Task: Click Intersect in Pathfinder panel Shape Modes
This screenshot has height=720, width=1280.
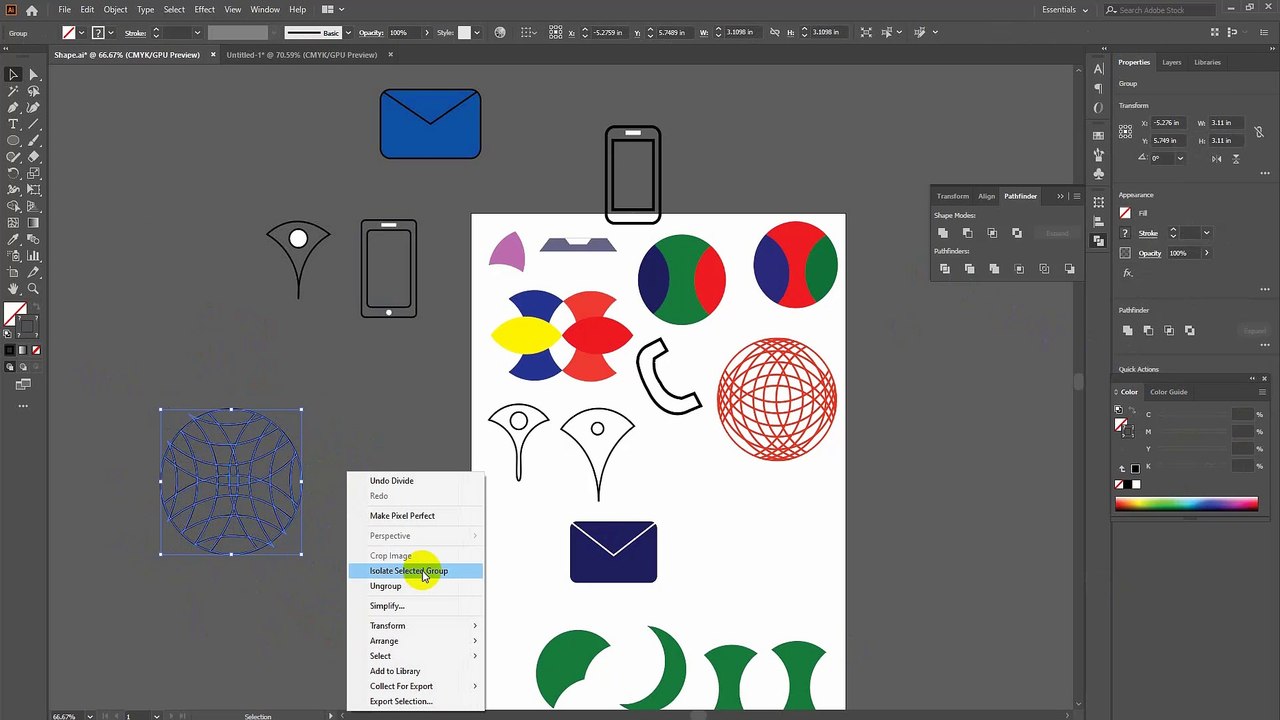Action: [x=992, y=233]
